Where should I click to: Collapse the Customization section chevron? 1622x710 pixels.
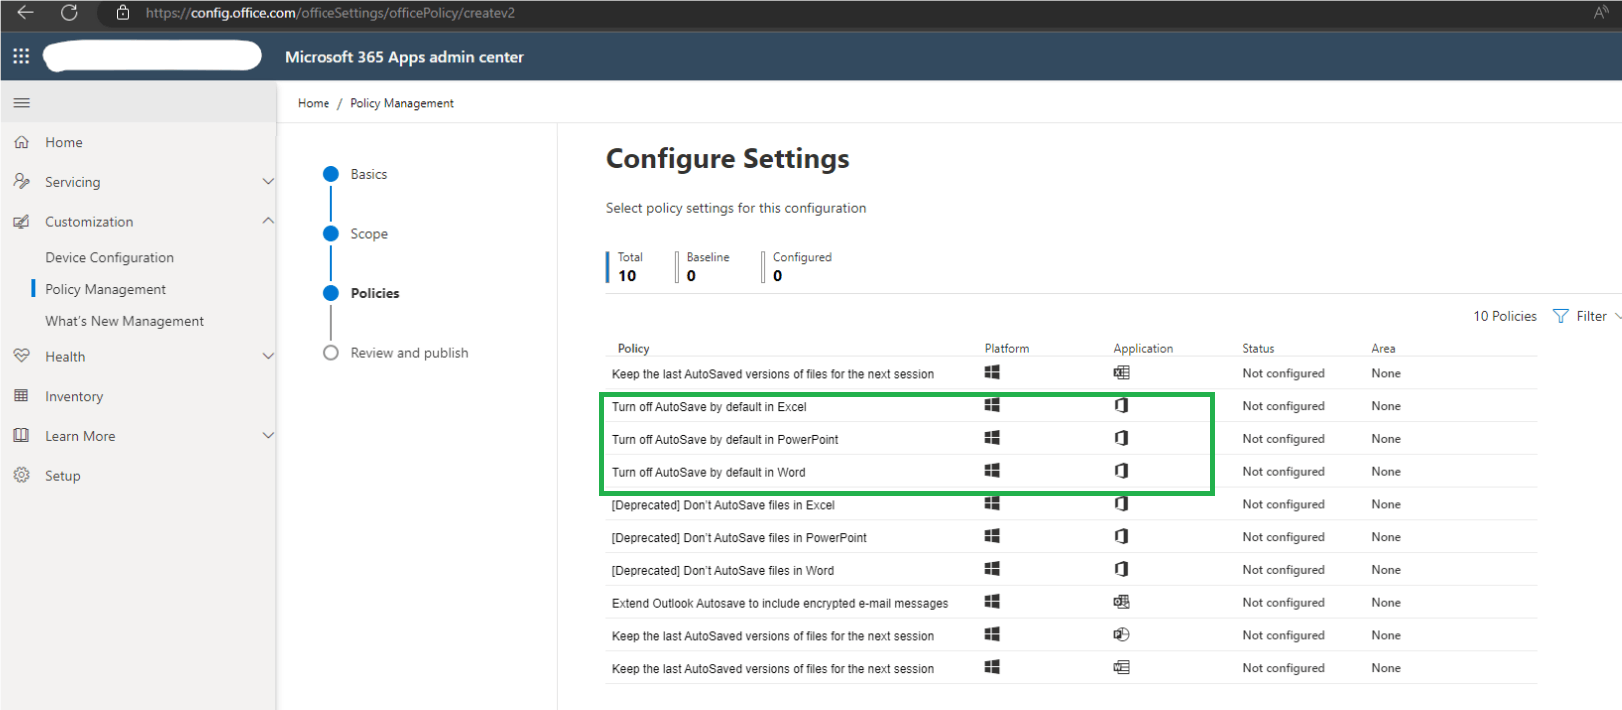(x=267, y=221)
